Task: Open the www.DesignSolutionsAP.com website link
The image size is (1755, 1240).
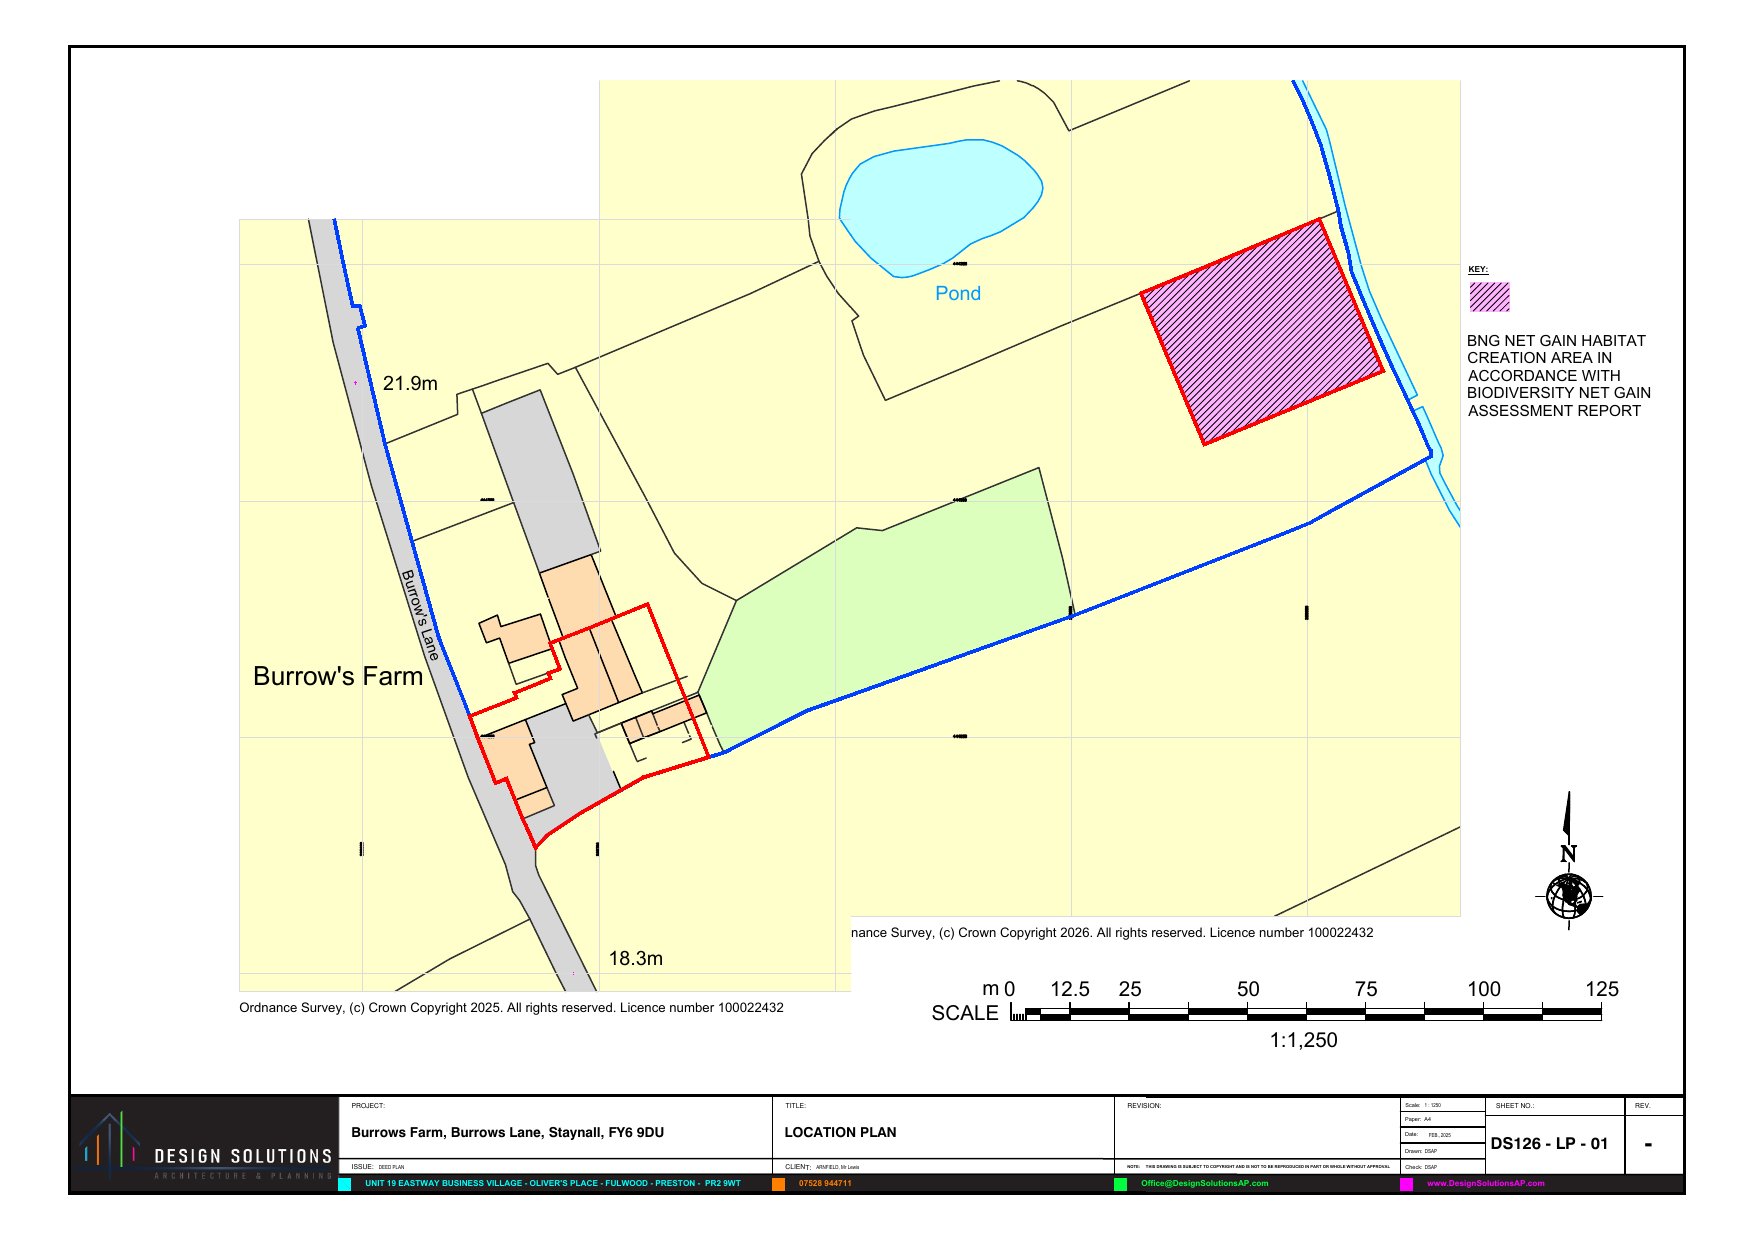Action: tap(1485, 1184)
